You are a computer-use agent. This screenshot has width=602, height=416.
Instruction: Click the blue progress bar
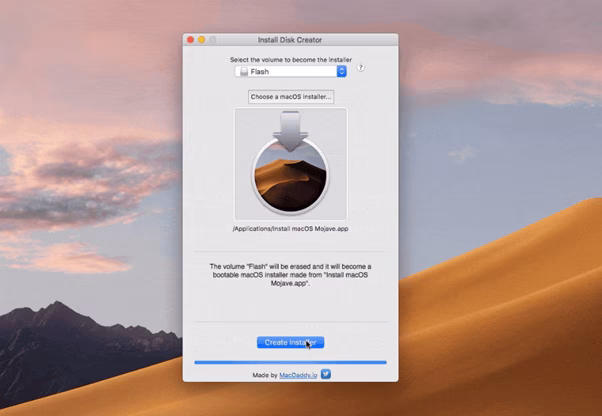click(291, 362)
